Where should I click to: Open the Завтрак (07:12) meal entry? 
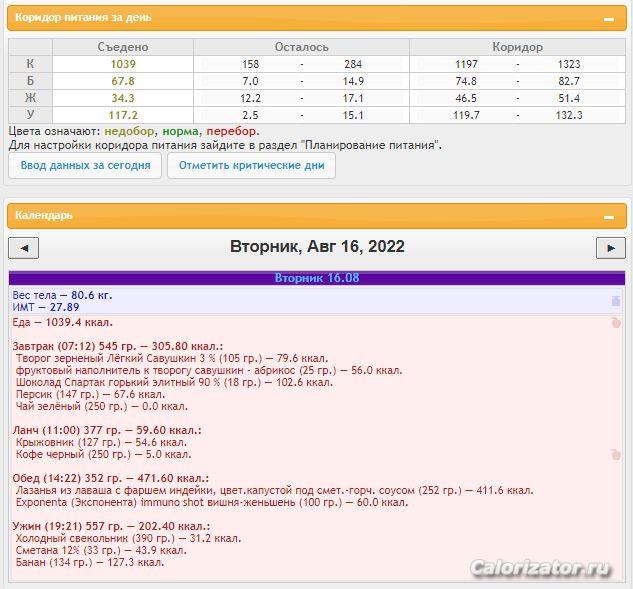click(x=117, y=345)
